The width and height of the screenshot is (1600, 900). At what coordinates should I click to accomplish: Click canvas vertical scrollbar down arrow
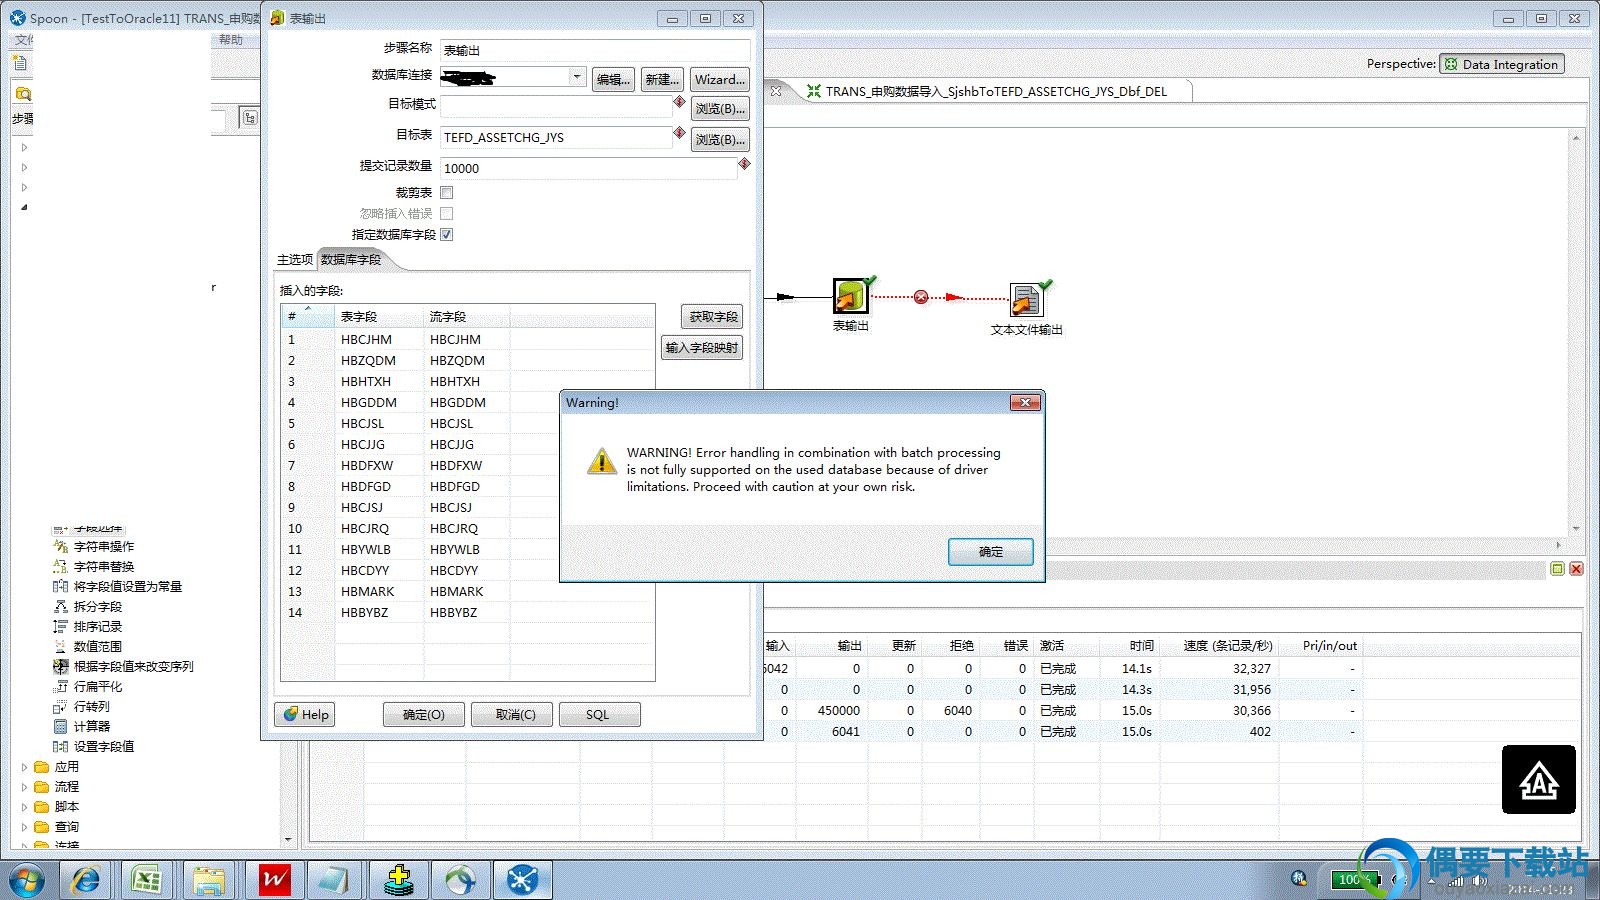point(1576,528)
